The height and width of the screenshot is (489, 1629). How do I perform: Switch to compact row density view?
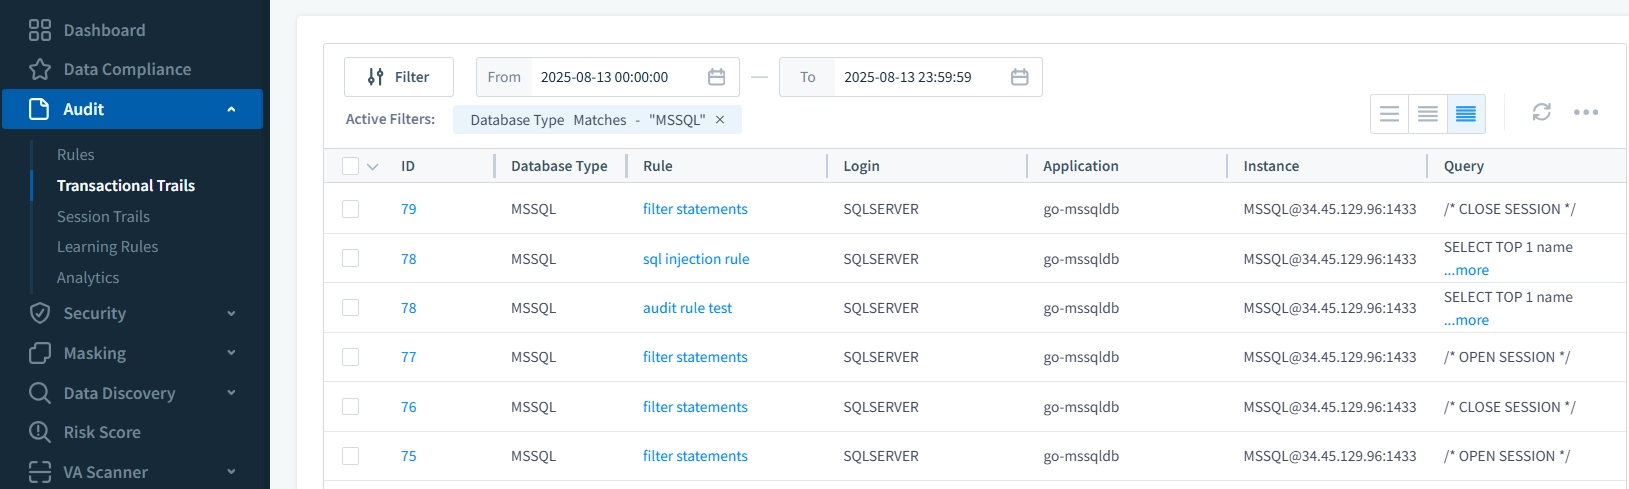[x=1466, y=114]
